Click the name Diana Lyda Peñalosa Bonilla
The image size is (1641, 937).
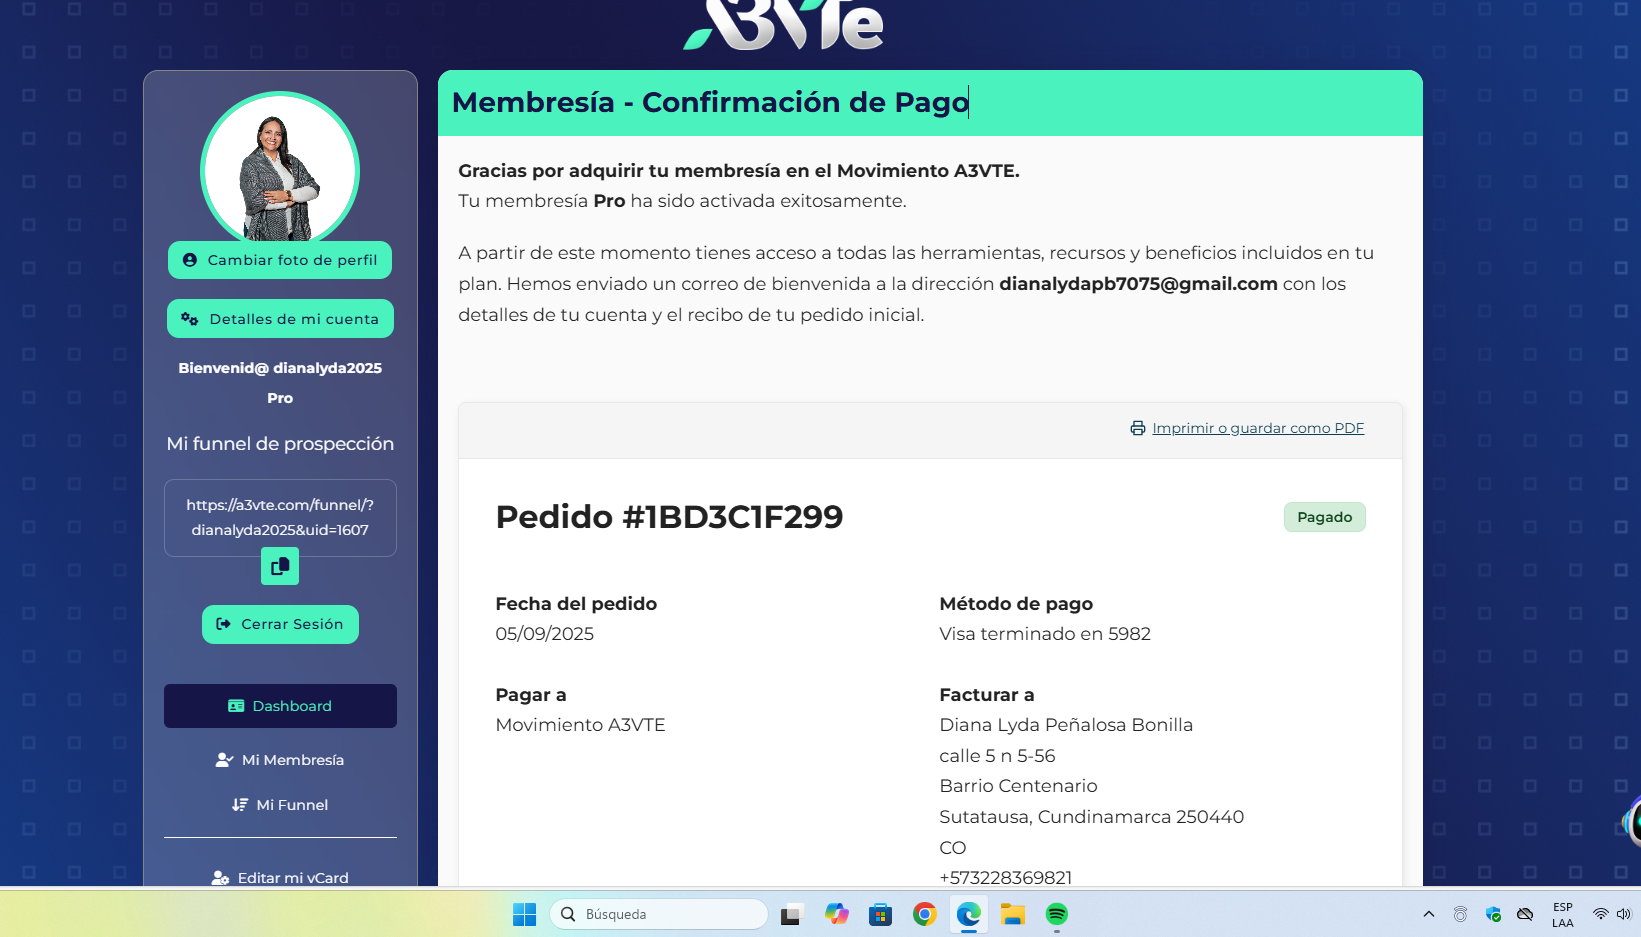(1066, 725)
